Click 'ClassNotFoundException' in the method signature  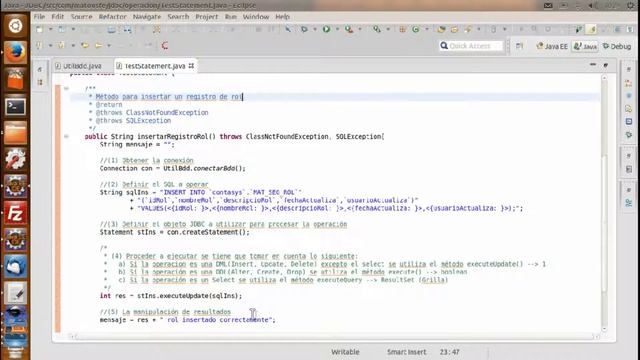point(287,136)
